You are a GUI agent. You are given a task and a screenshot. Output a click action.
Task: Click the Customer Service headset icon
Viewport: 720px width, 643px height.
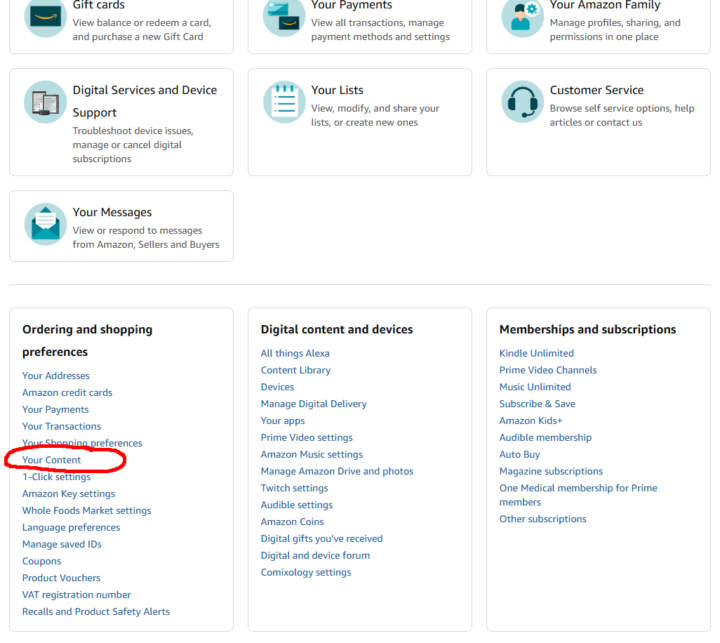pyautogui.click(x=521, y=101)
